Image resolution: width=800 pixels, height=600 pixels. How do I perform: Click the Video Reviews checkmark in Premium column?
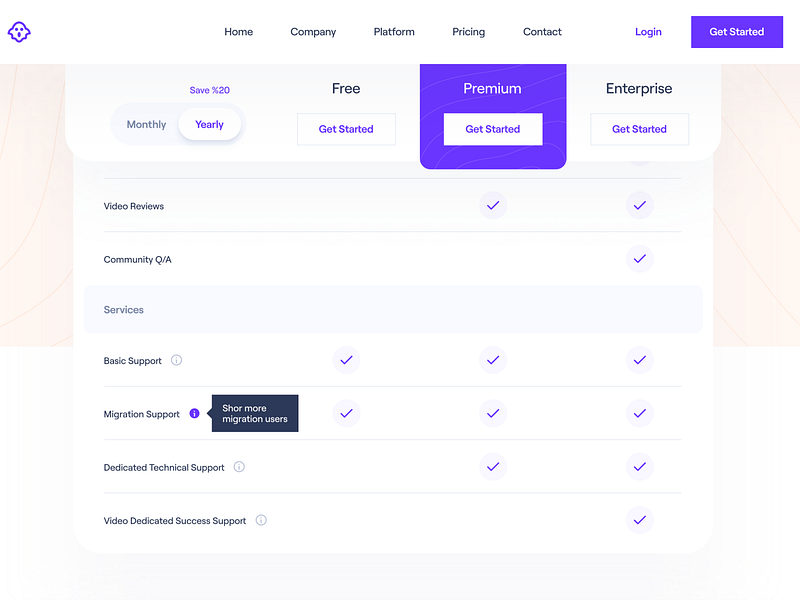(493, 205)
